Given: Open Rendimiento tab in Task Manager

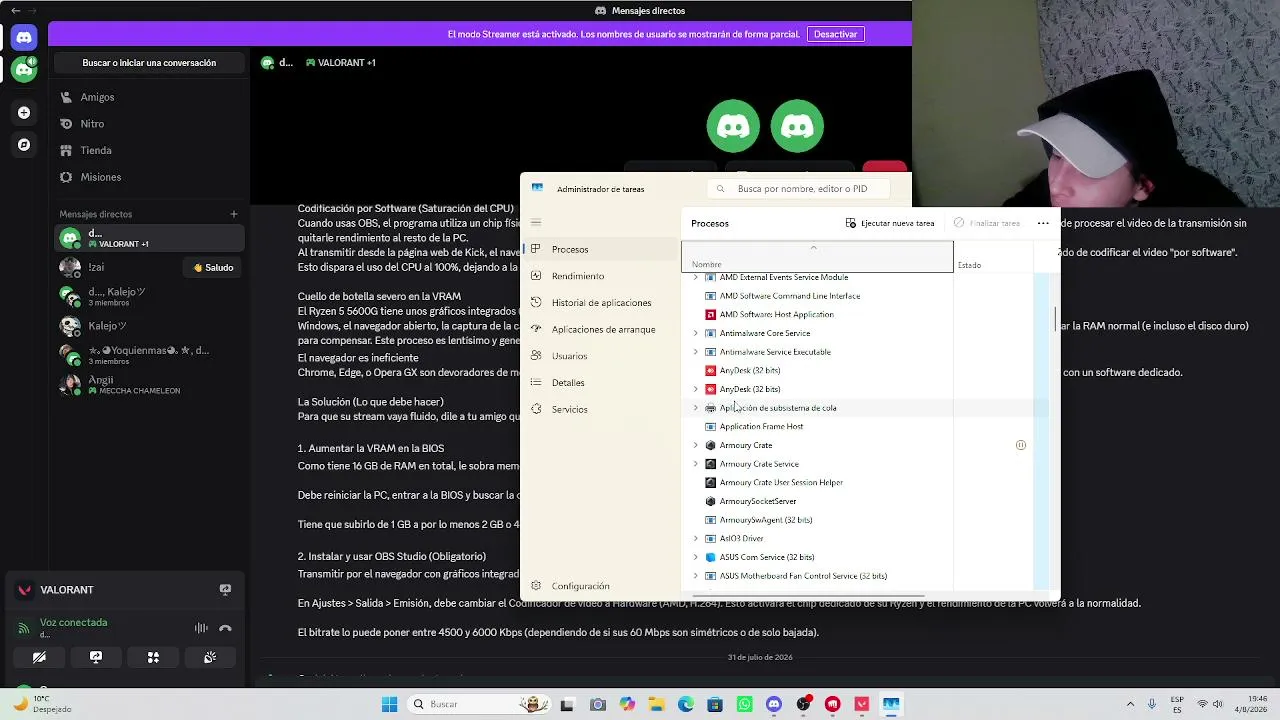Looking at the screenshot, I should [x=601, y=276].
